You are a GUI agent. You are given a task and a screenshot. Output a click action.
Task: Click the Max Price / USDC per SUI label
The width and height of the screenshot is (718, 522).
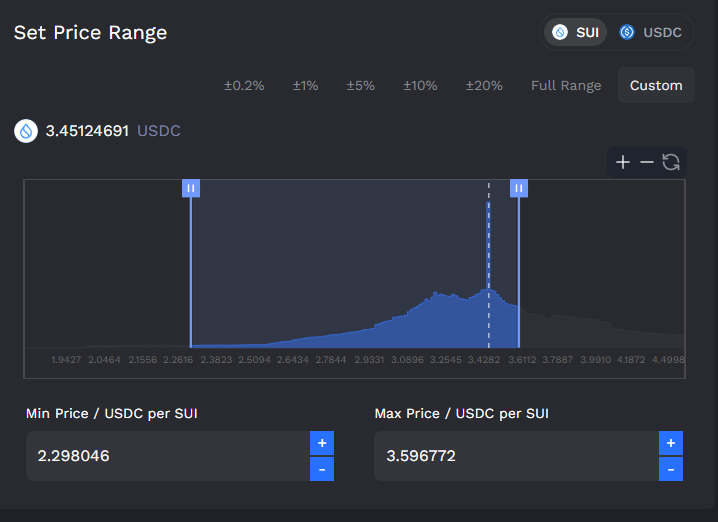[462, 413]
